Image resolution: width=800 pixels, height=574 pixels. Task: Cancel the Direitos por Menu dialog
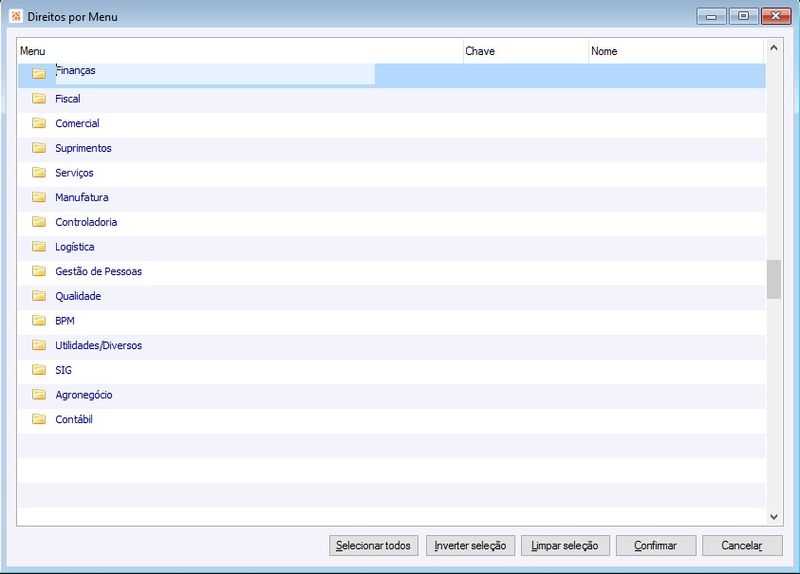click(742, 545)
